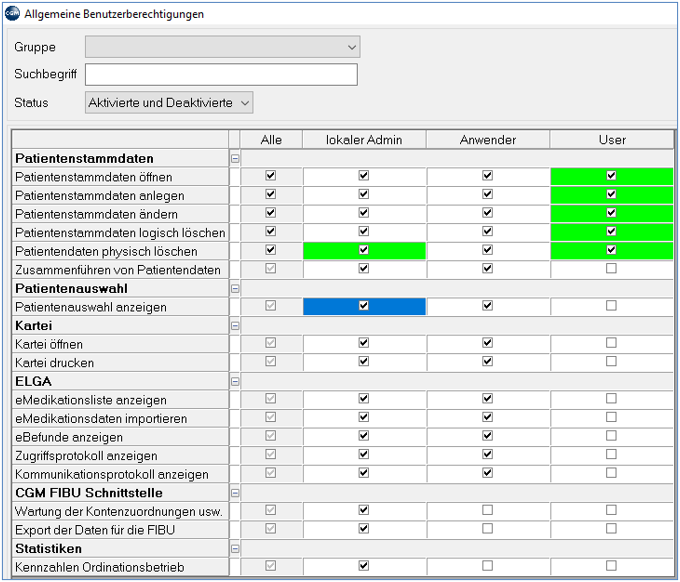Enable User checkbox for Patientenauswahl anzeigen
Screen dimensions: 680x582
click(x=611, y=306)
